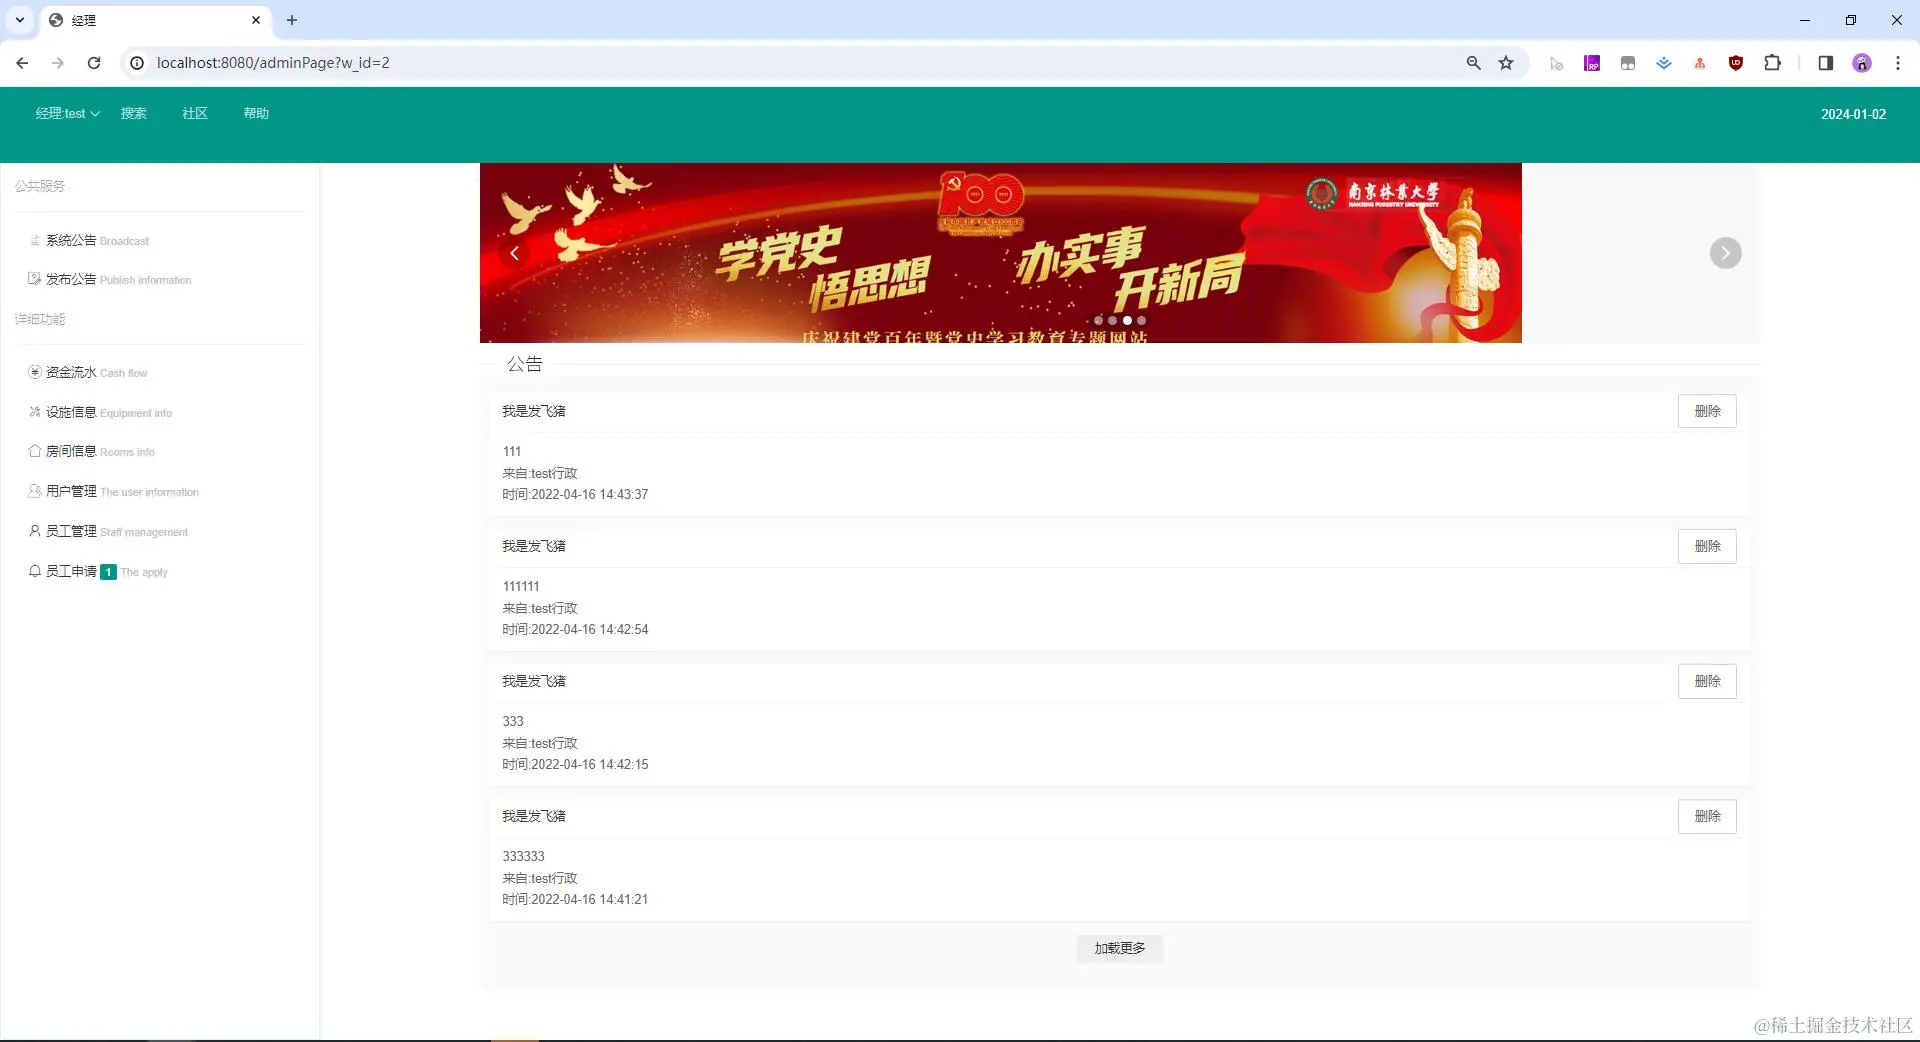The image size is (1920, 1042).
Task: Open 用户管理 user information
Action: pos(114,492)
